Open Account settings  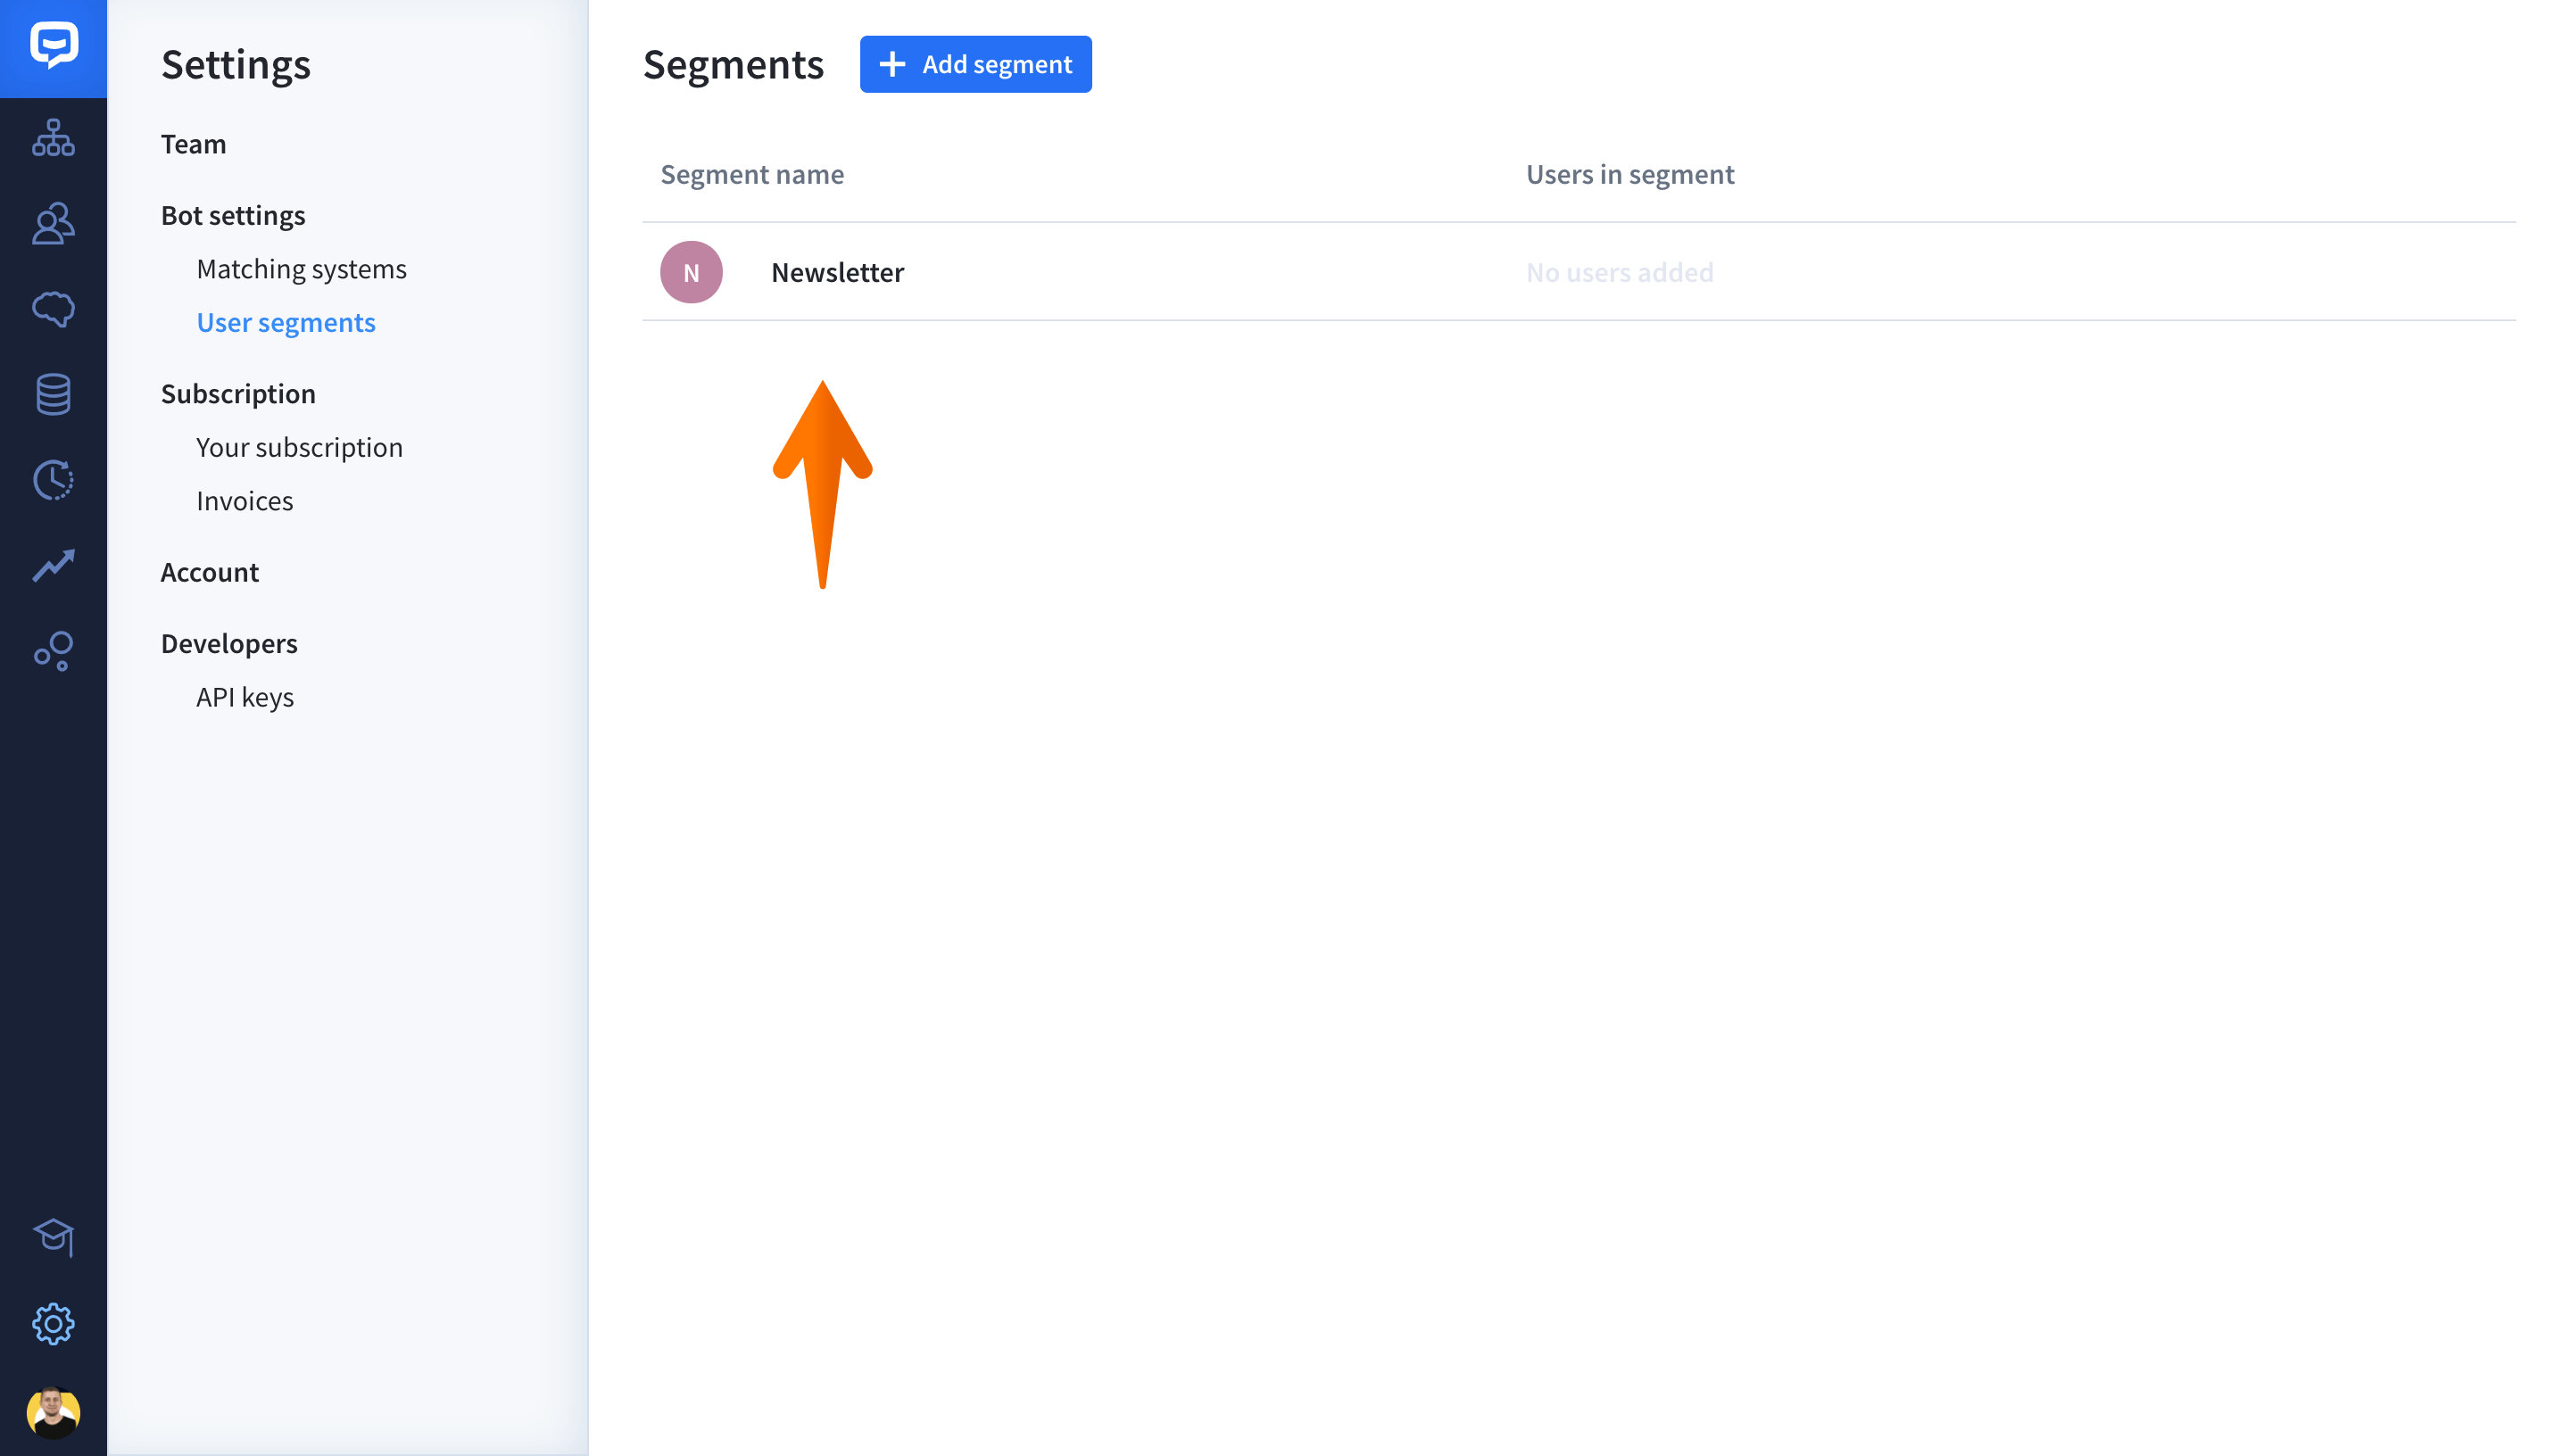209,572
